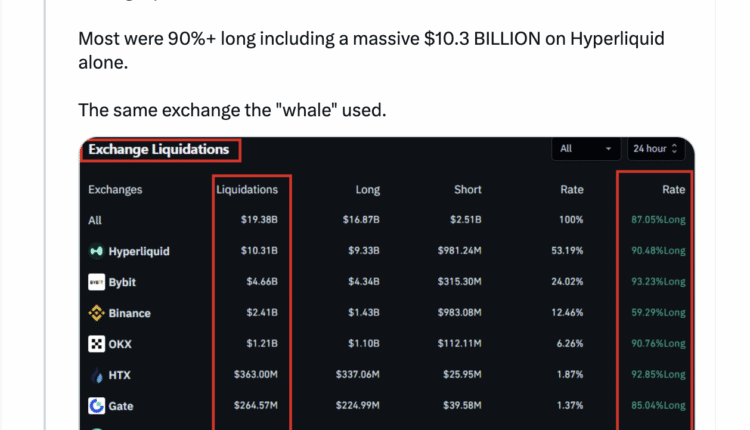This screenshot has width=750, height=430.
Task: Click the HTX flame logo icon
Action: point(97,375)
